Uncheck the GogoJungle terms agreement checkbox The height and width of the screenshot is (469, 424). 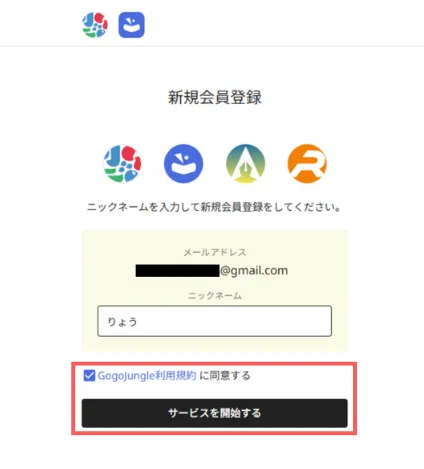tap(89, 376)
